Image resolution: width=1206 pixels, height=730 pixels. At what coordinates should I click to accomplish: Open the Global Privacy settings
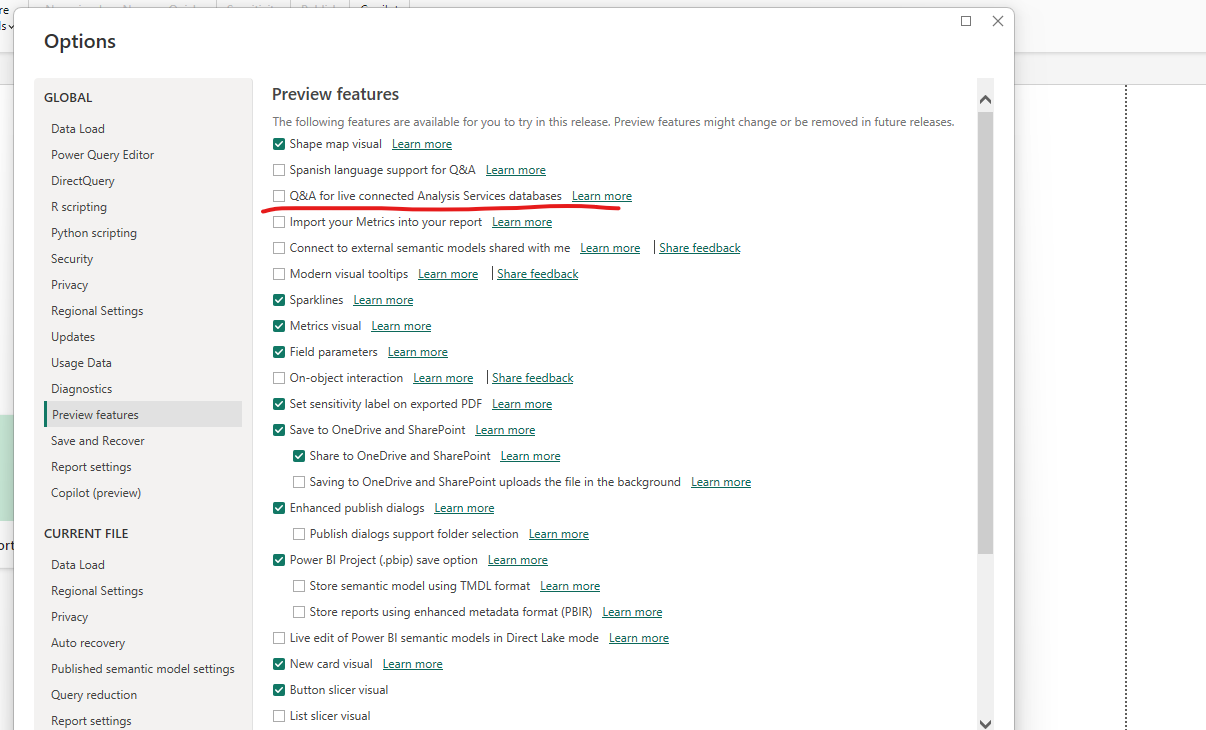click(143, 285)
